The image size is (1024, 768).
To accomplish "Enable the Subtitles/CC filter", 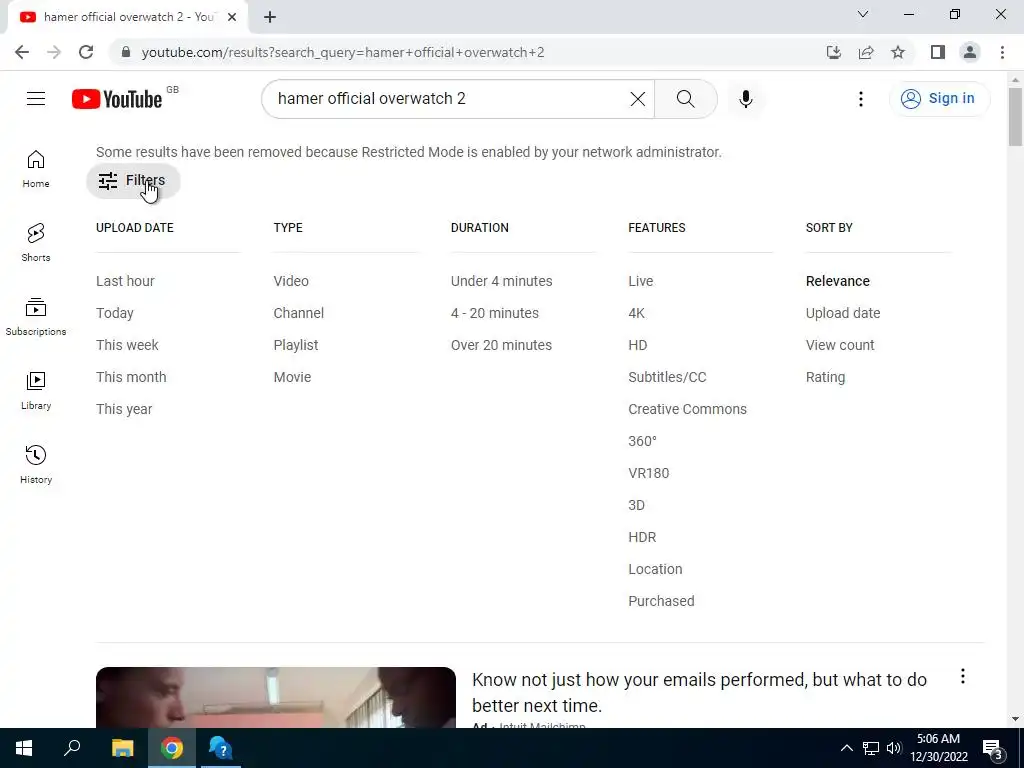I will 667,377.
